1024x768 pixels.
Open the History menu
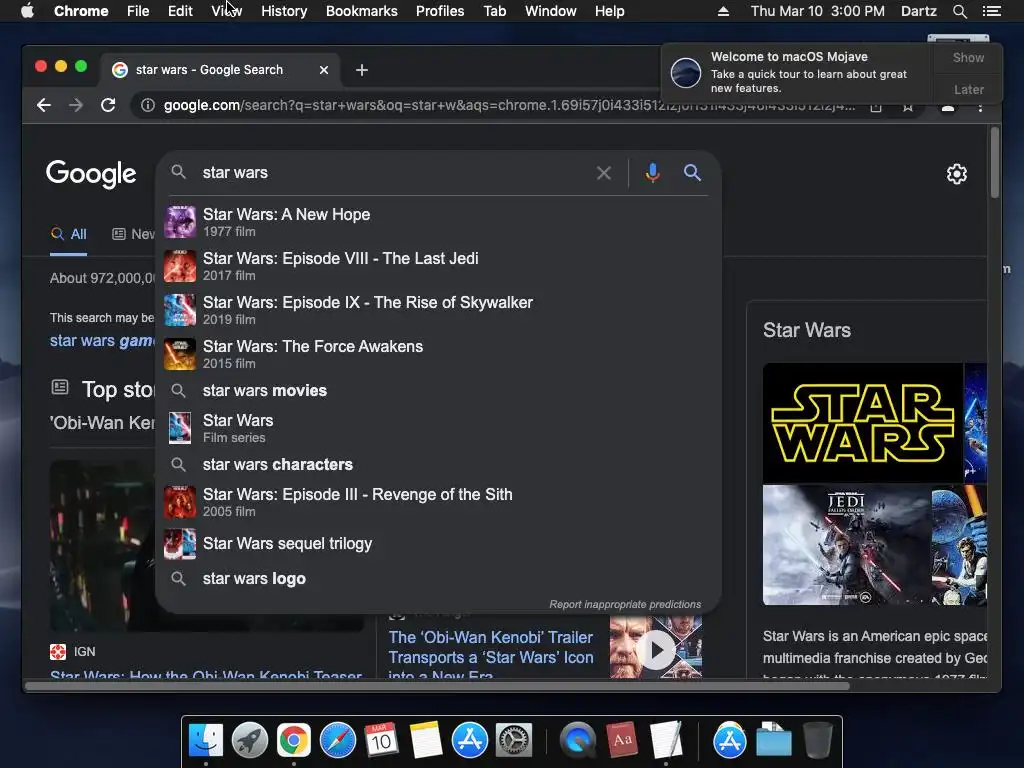pos(284,11)
